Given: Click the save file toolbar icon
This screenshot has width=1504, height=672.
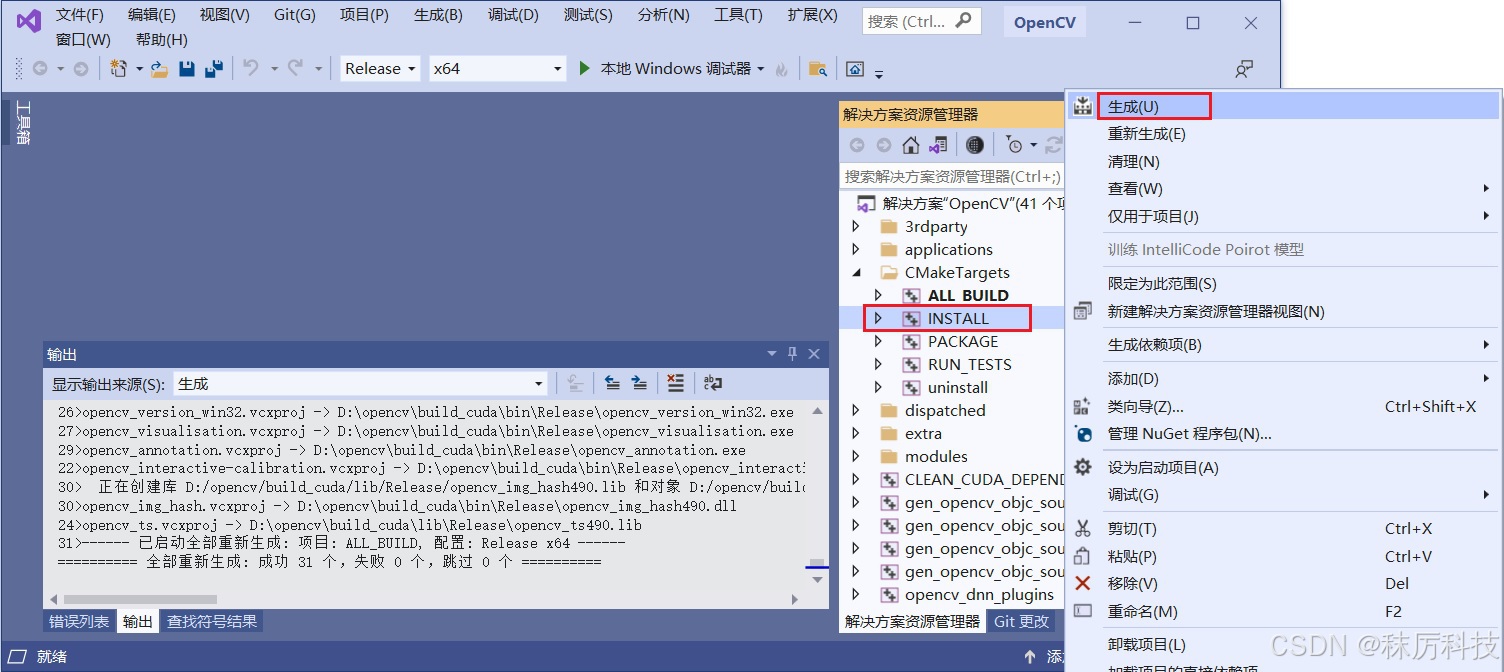Looking at the screenshot, I should [186, 68].
